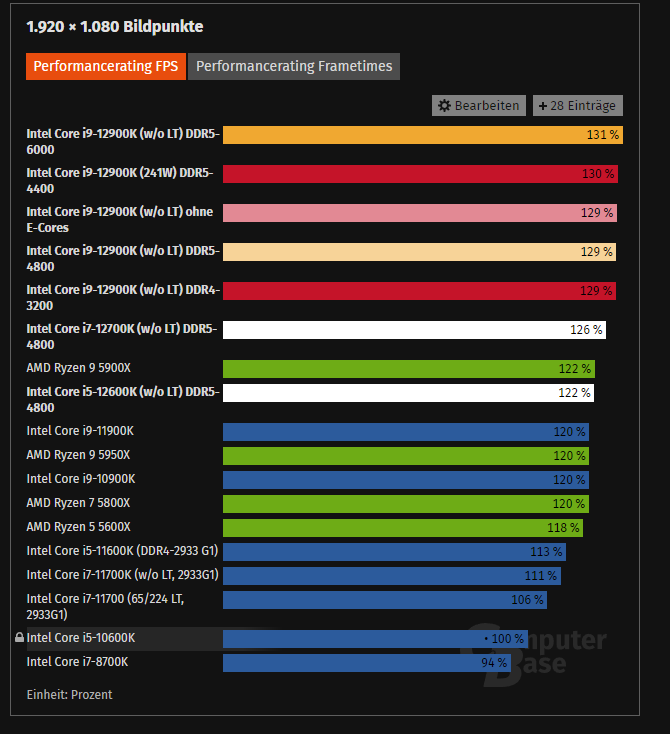Click the gear icon in Bearbeiten

tap(444, 106)
